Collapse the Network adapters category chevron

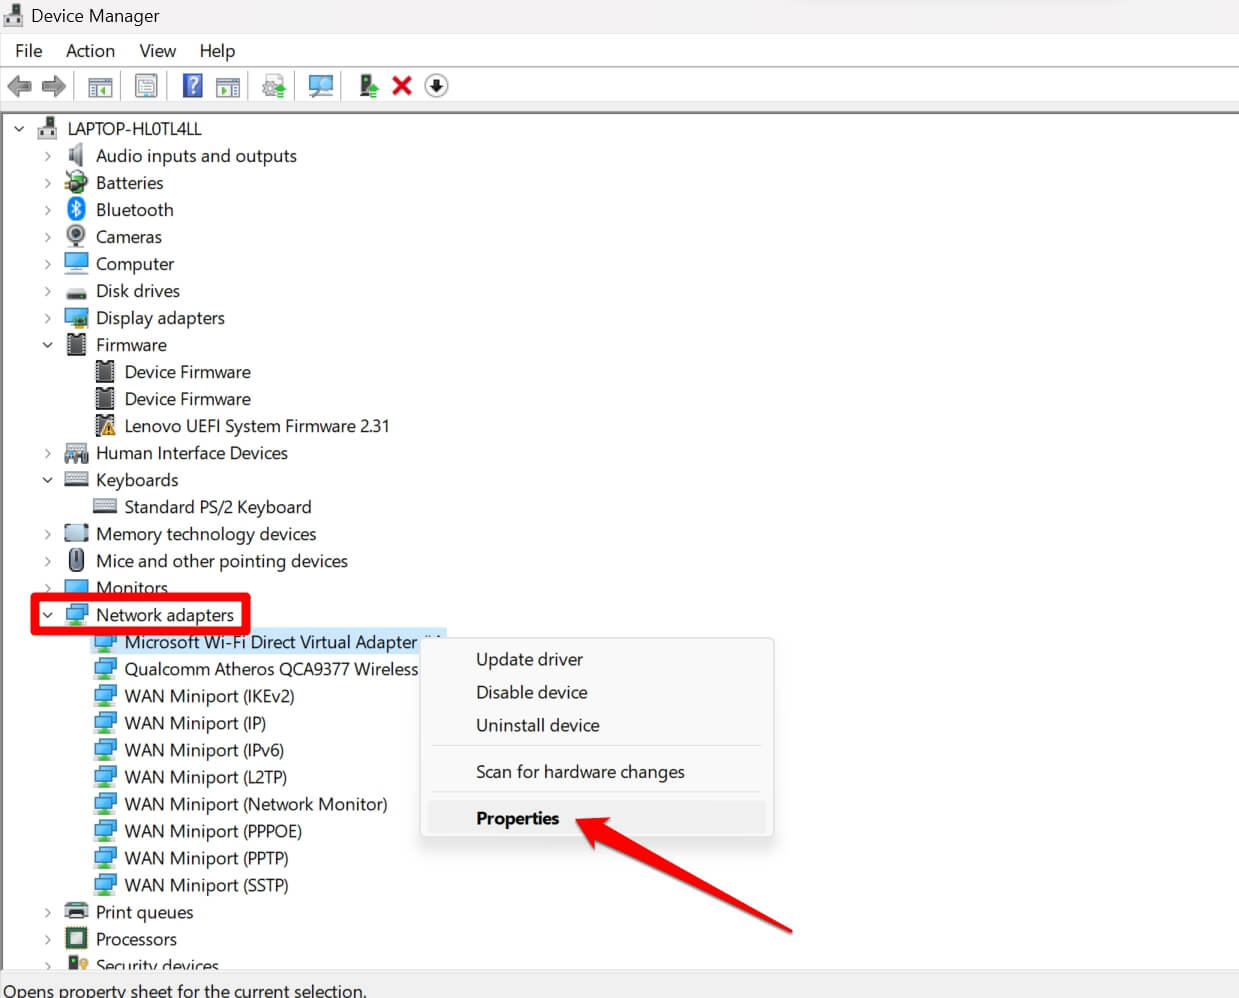[47, 615]
